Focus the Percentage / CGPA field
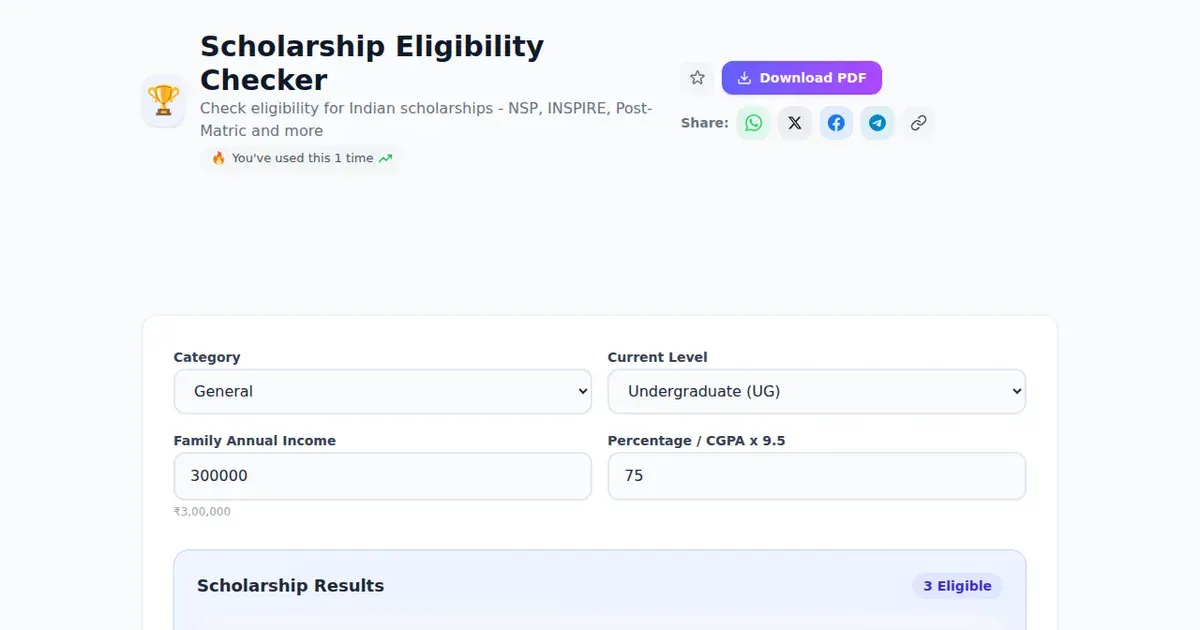This screenshot has height=630, width=1200. 817,476
